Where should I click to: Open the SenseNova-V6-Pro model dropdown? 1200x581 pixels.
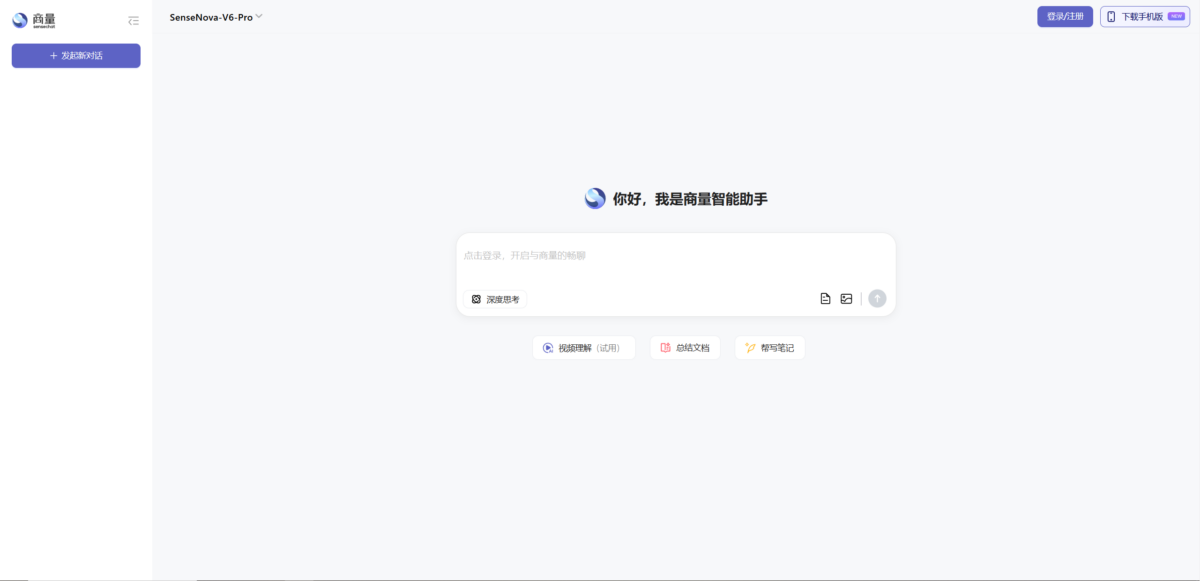(216, 17)
